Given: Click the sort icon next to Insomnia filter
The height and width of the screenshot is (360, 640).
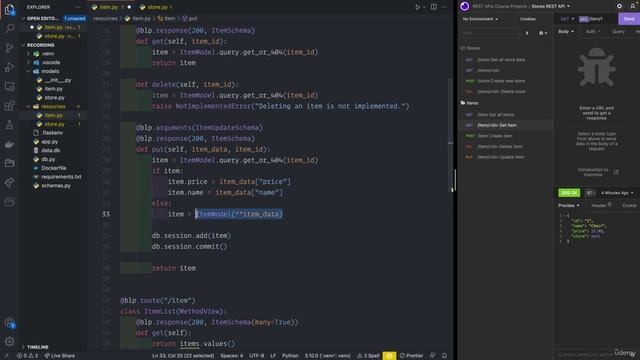Looking at the screenshot, I should click(527, 33).
